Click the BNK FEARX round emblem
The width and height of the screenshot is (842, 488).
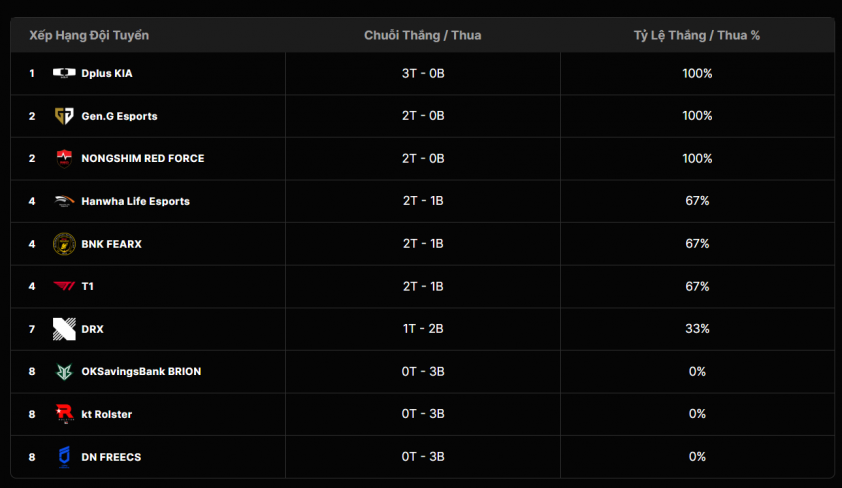click(x=64, y=244)
